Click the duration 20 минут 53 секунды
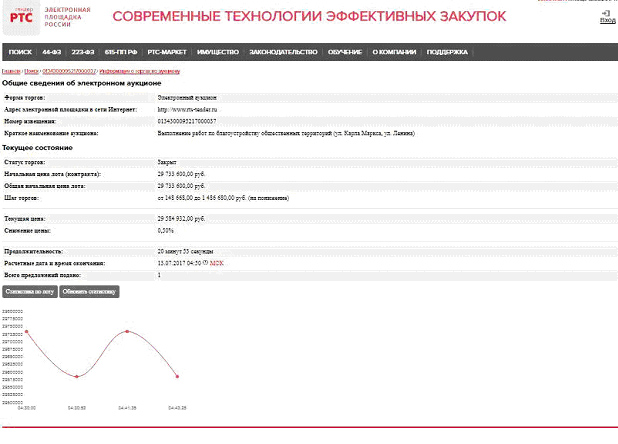The width and height of the screenshot is (618, 444). pyautogui.click(x=185, y=251)
